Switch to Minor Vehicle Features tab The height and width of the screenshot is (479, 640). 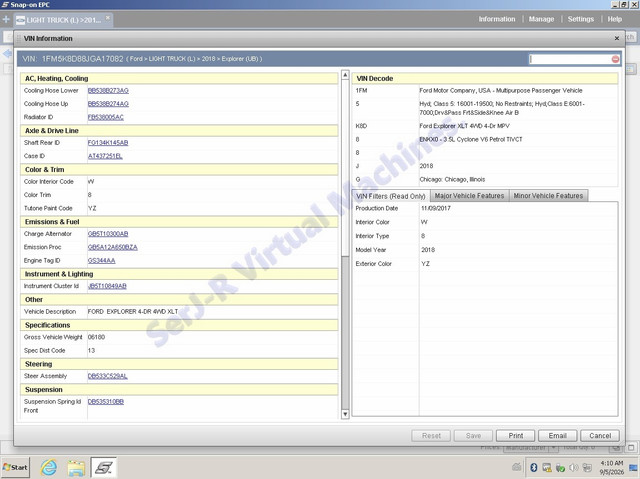548,196
